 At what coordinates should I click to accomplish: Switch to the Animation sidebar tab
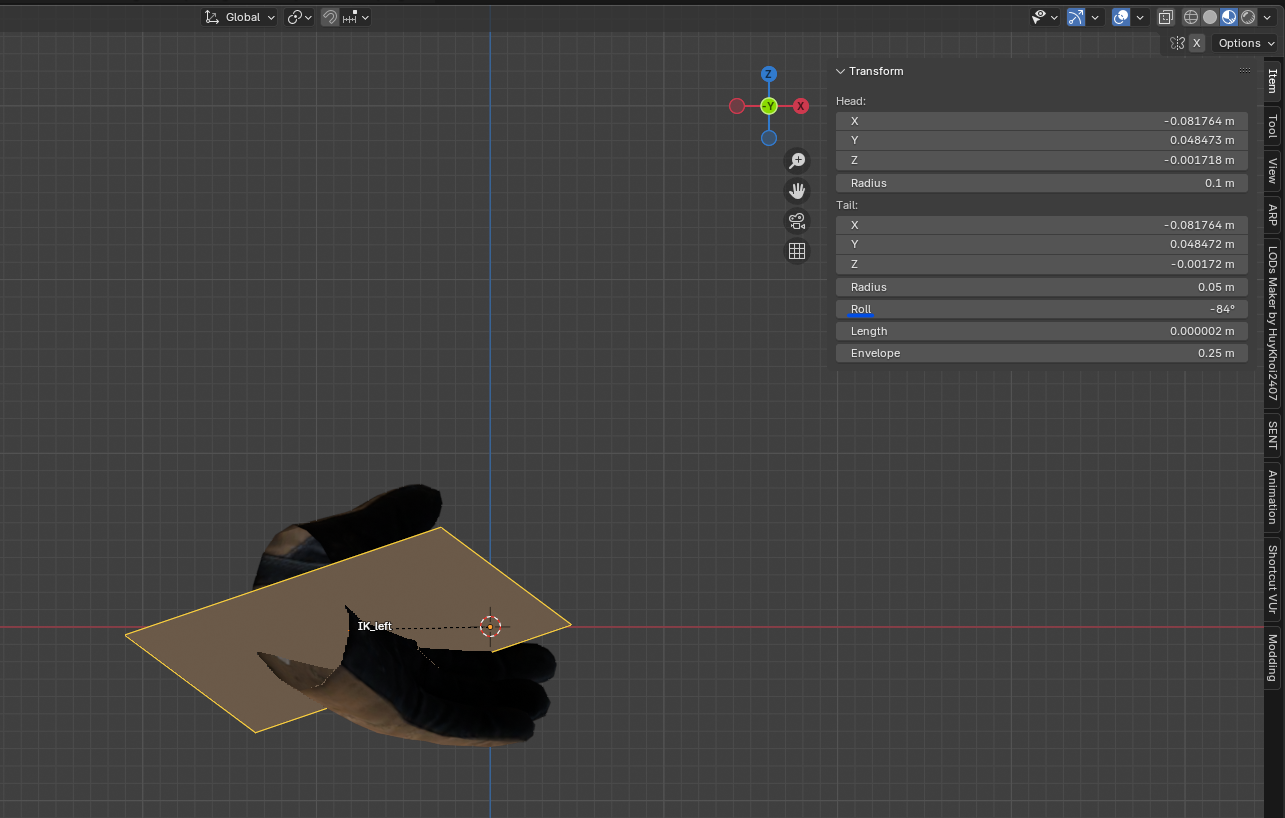coord(1273,497)
